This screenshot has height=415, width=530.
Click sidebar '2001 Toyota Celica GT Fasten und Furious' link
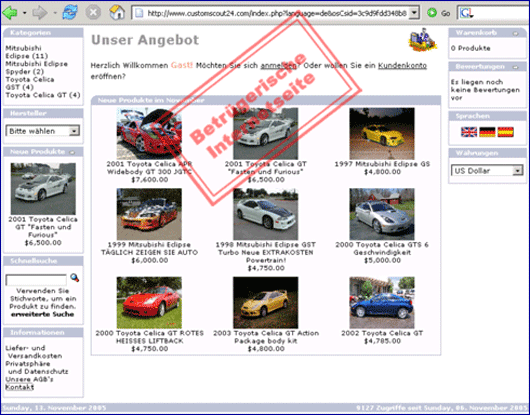pyautogui.click(x=43, y=227)
